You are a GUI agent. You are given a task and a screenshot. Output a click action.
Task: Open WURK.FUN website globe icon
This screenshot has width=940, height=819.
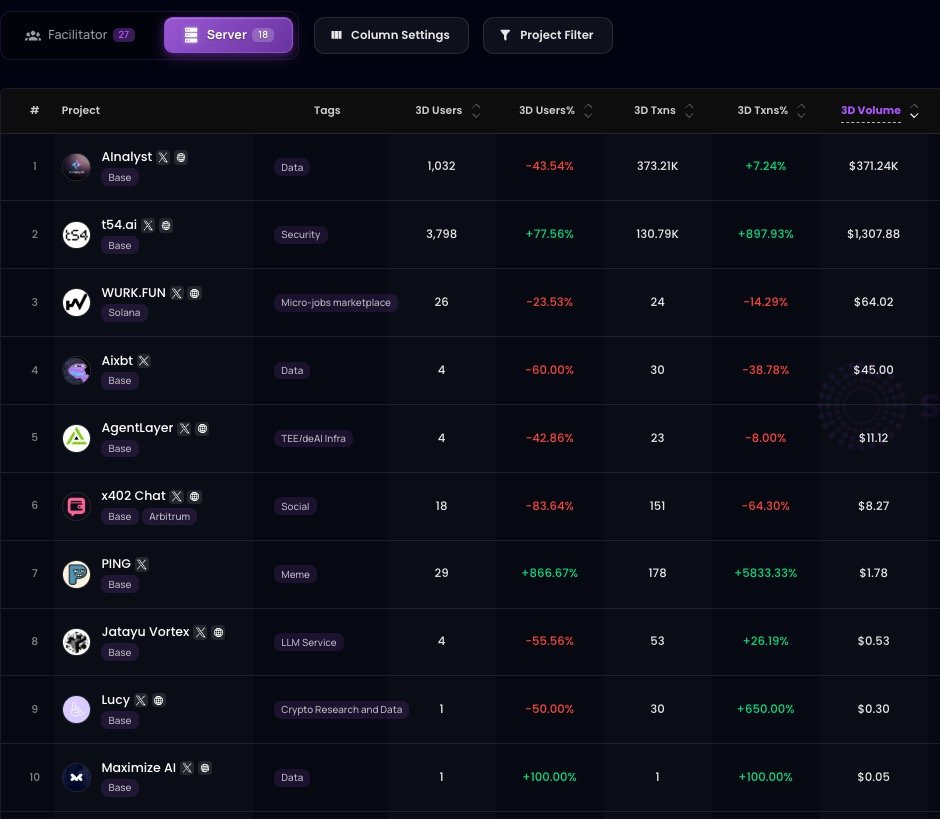pos(194,293)
